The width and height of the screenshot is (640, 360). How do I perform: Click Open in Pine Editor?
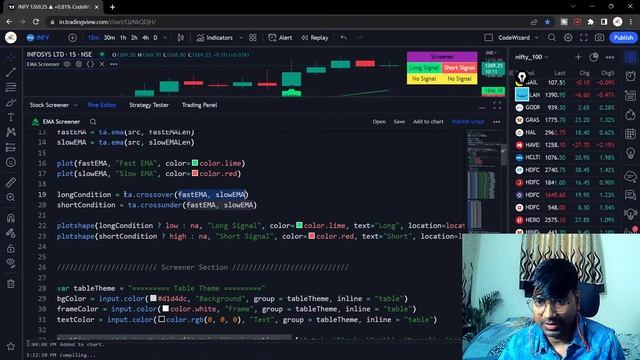pos(379,122)
